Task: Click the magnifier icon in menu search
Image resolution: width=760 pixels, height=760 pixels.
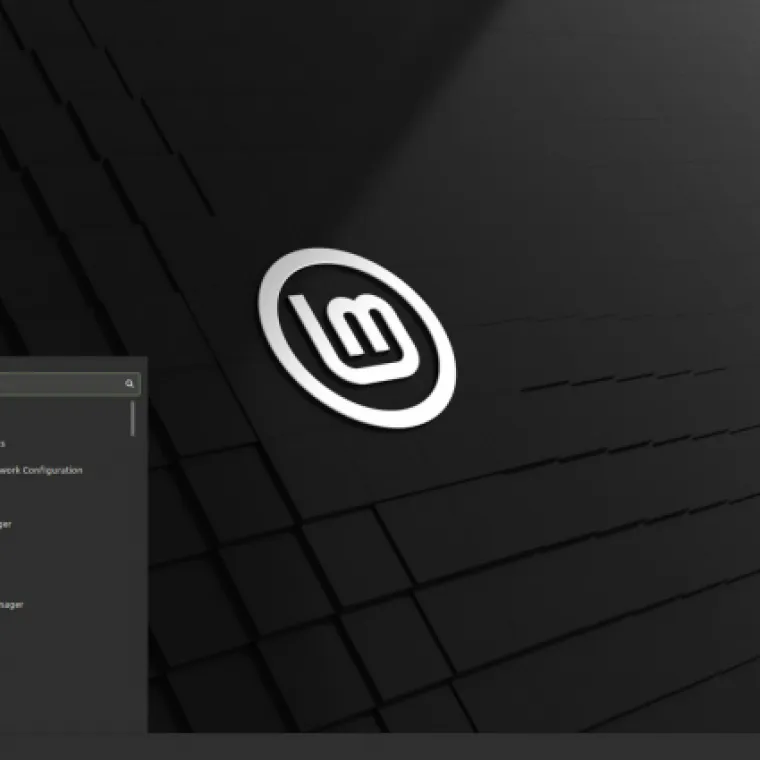Action: coord(129,383)
